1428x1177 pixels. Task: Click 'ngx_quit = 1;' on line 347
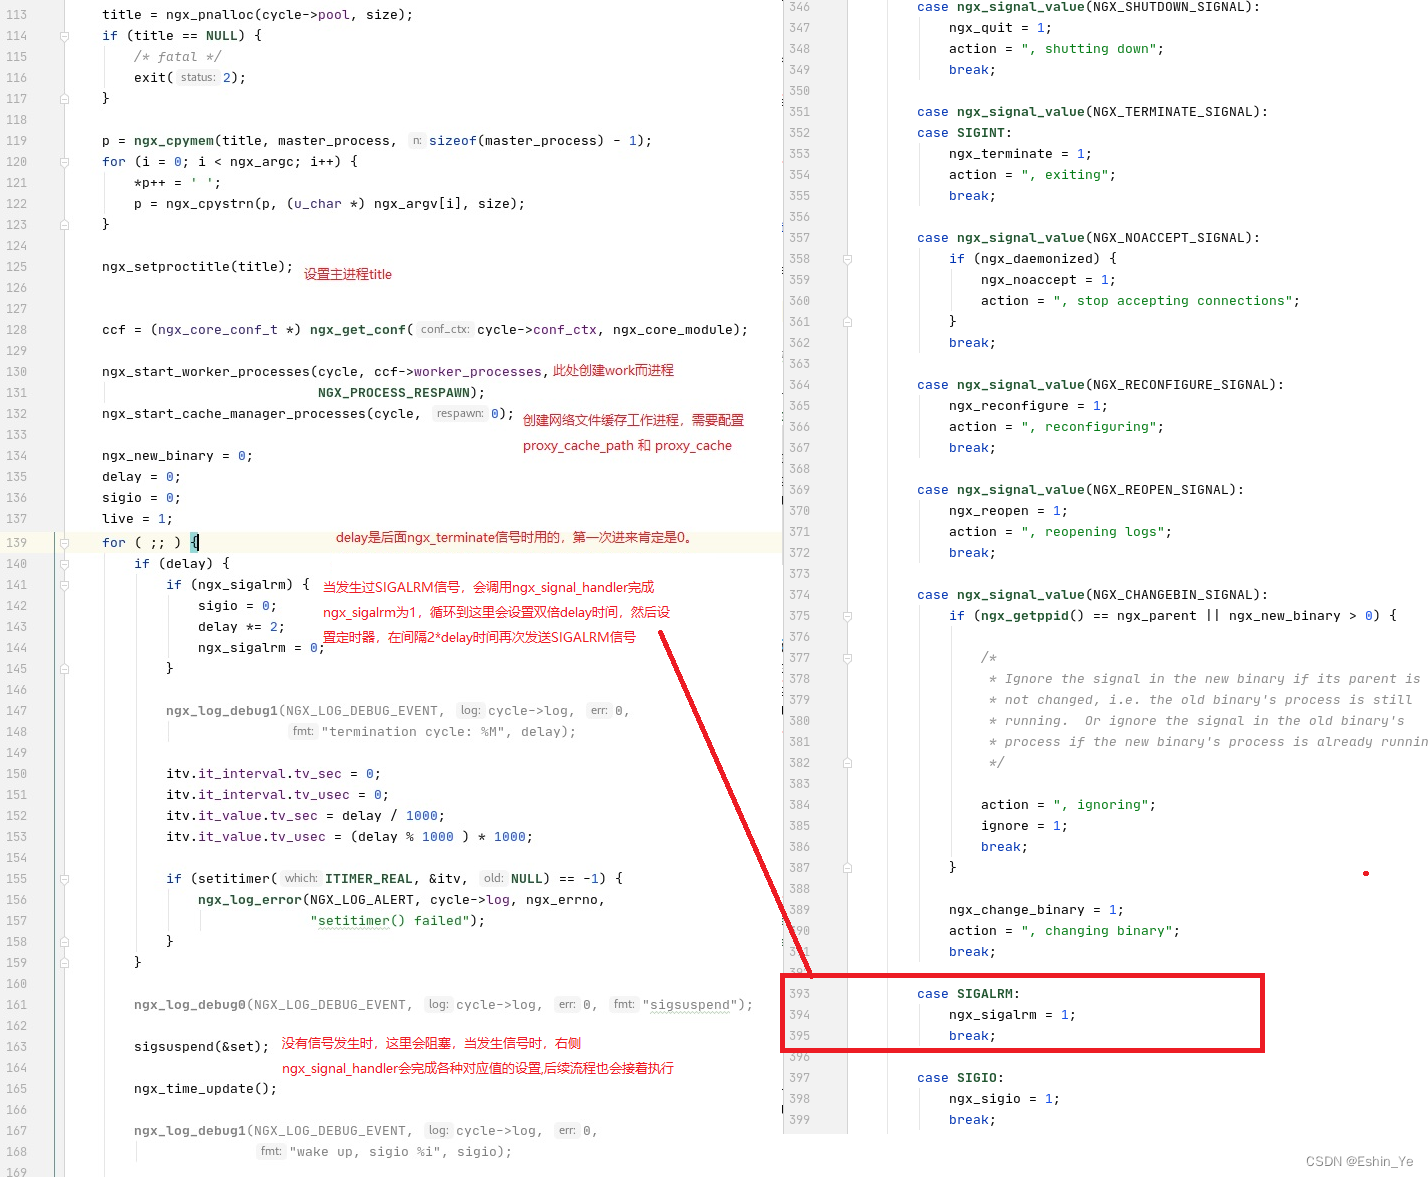(x=1001, y=28)
